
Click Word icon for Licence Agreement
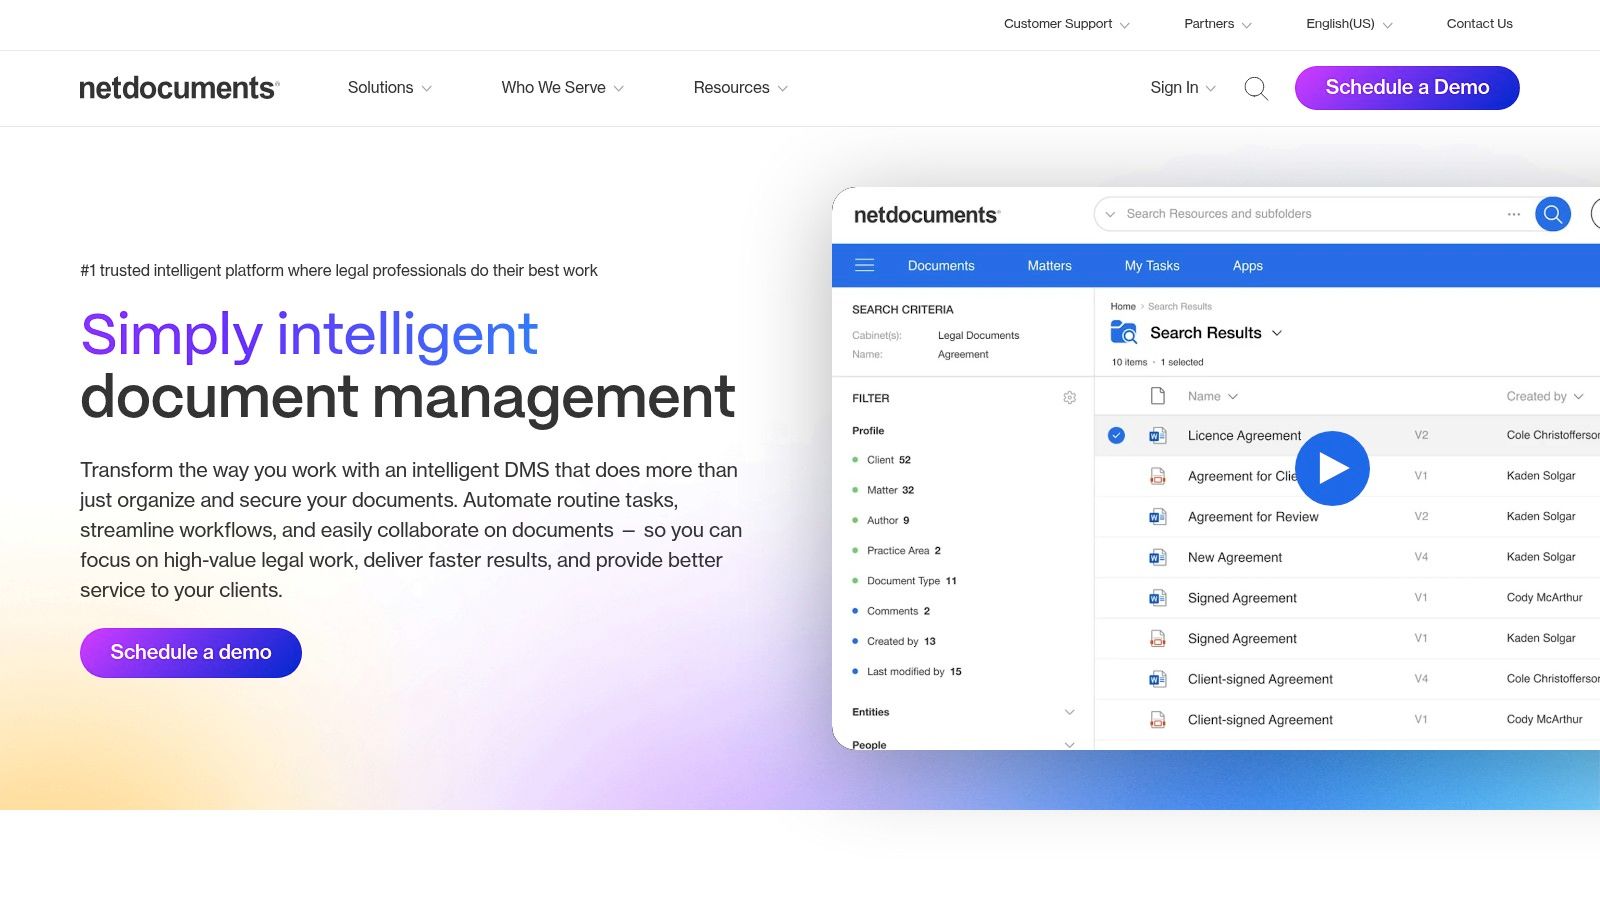[1157, 435]
